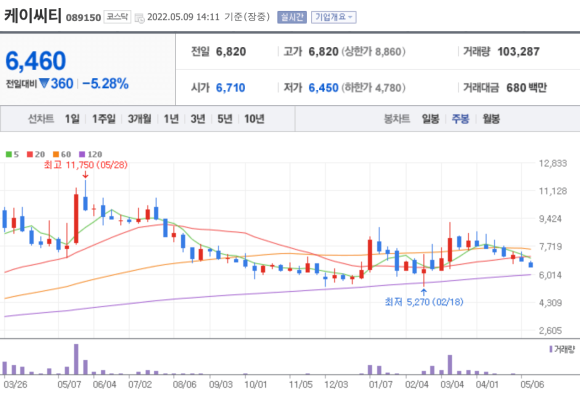Click the stock name 케이씨티
Screen dimensions: 580x397
pyautogui.click(x=33, y=16)
